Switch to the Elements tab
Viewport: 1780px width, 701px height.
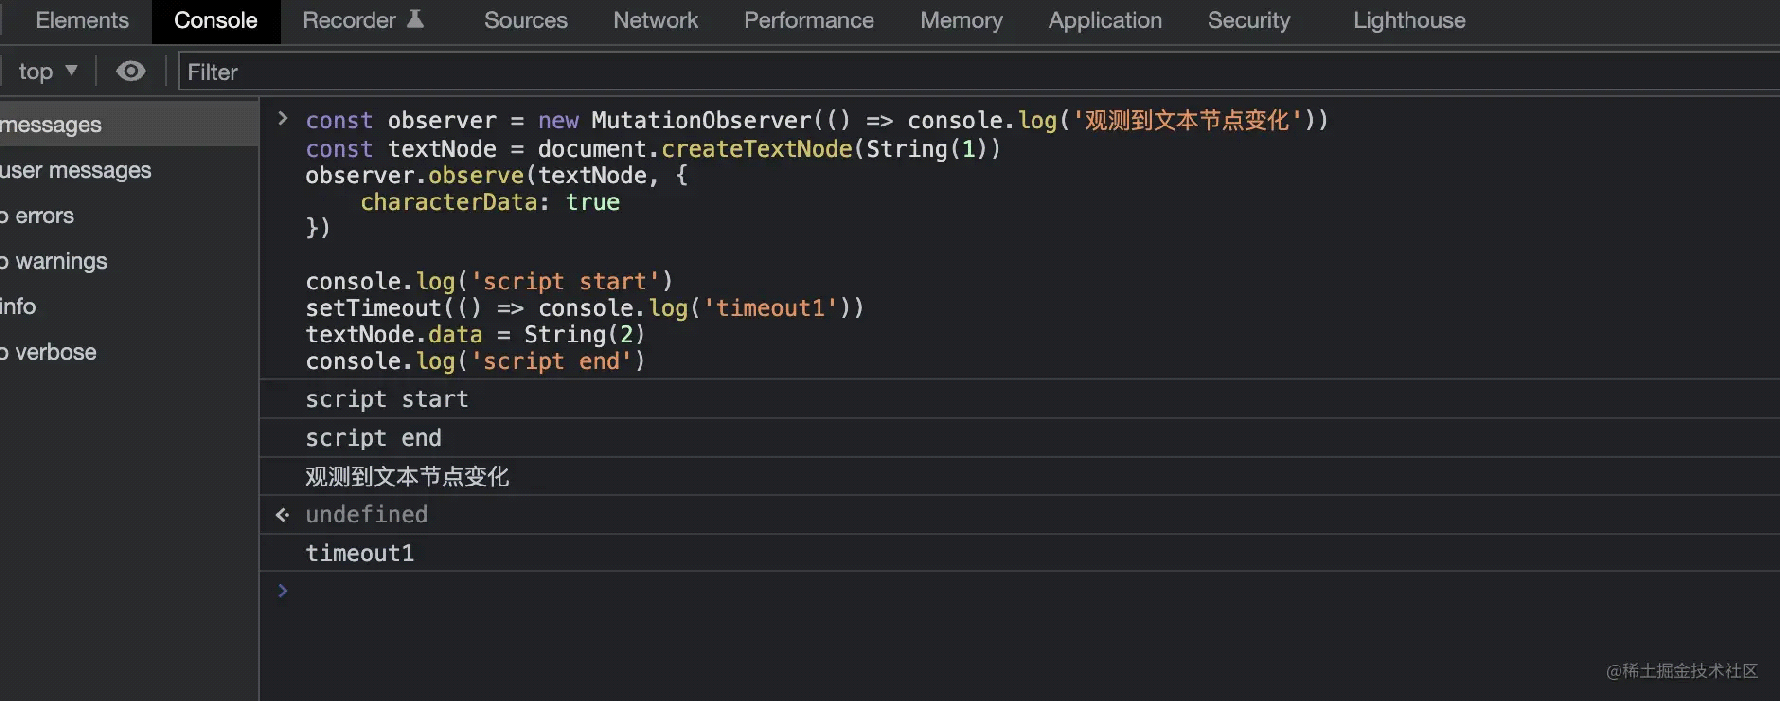point(81,20)
